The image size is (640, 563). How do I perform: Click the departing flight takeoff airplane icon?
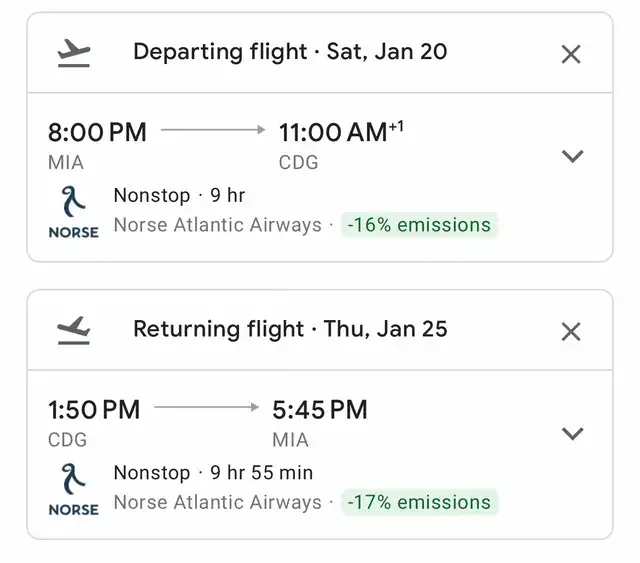(x=73, y=53)
